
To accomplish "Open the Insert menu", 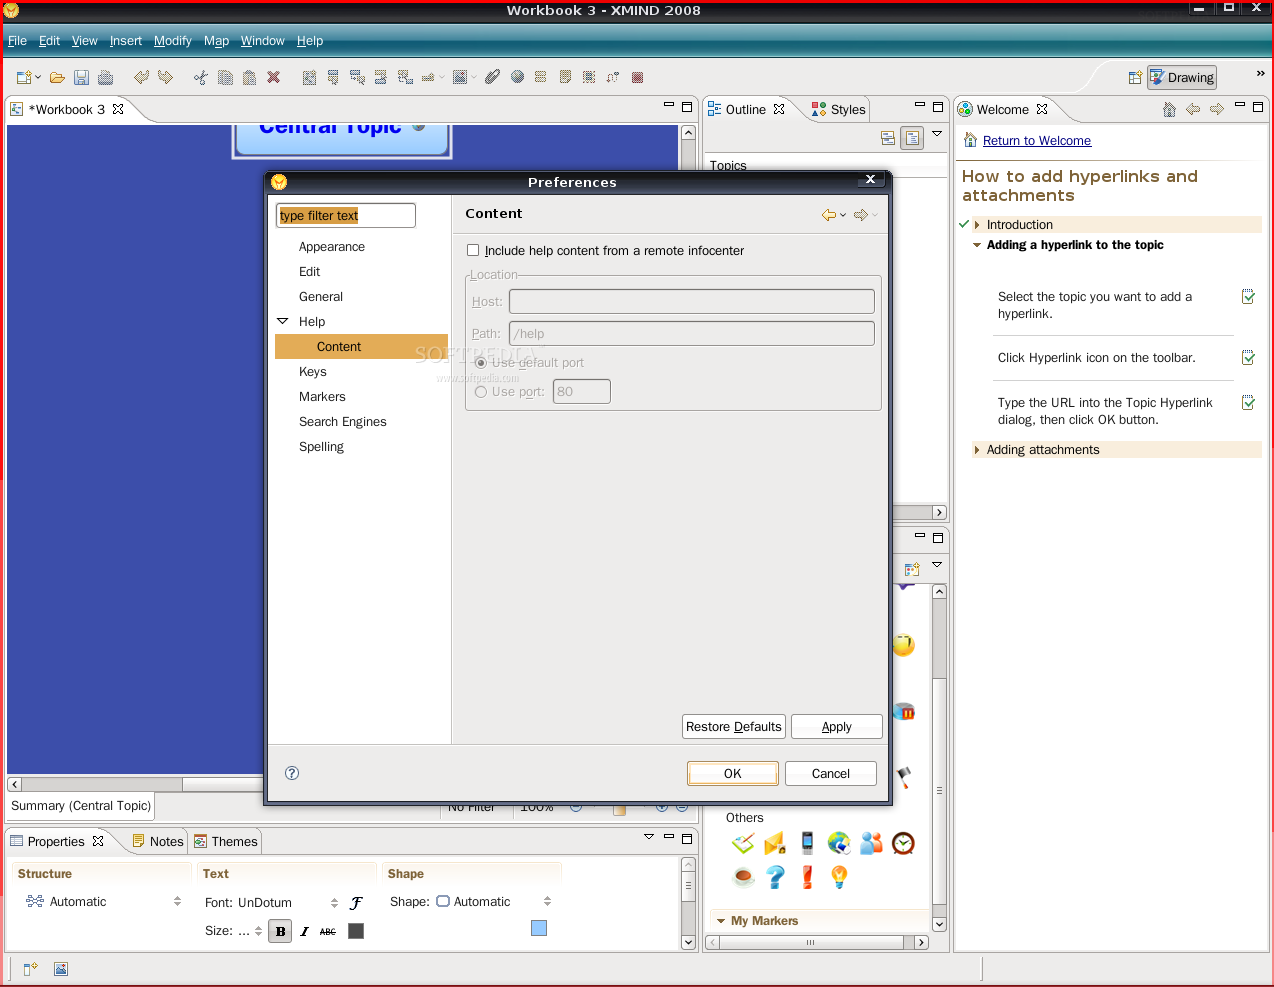I will pos(126,41).
